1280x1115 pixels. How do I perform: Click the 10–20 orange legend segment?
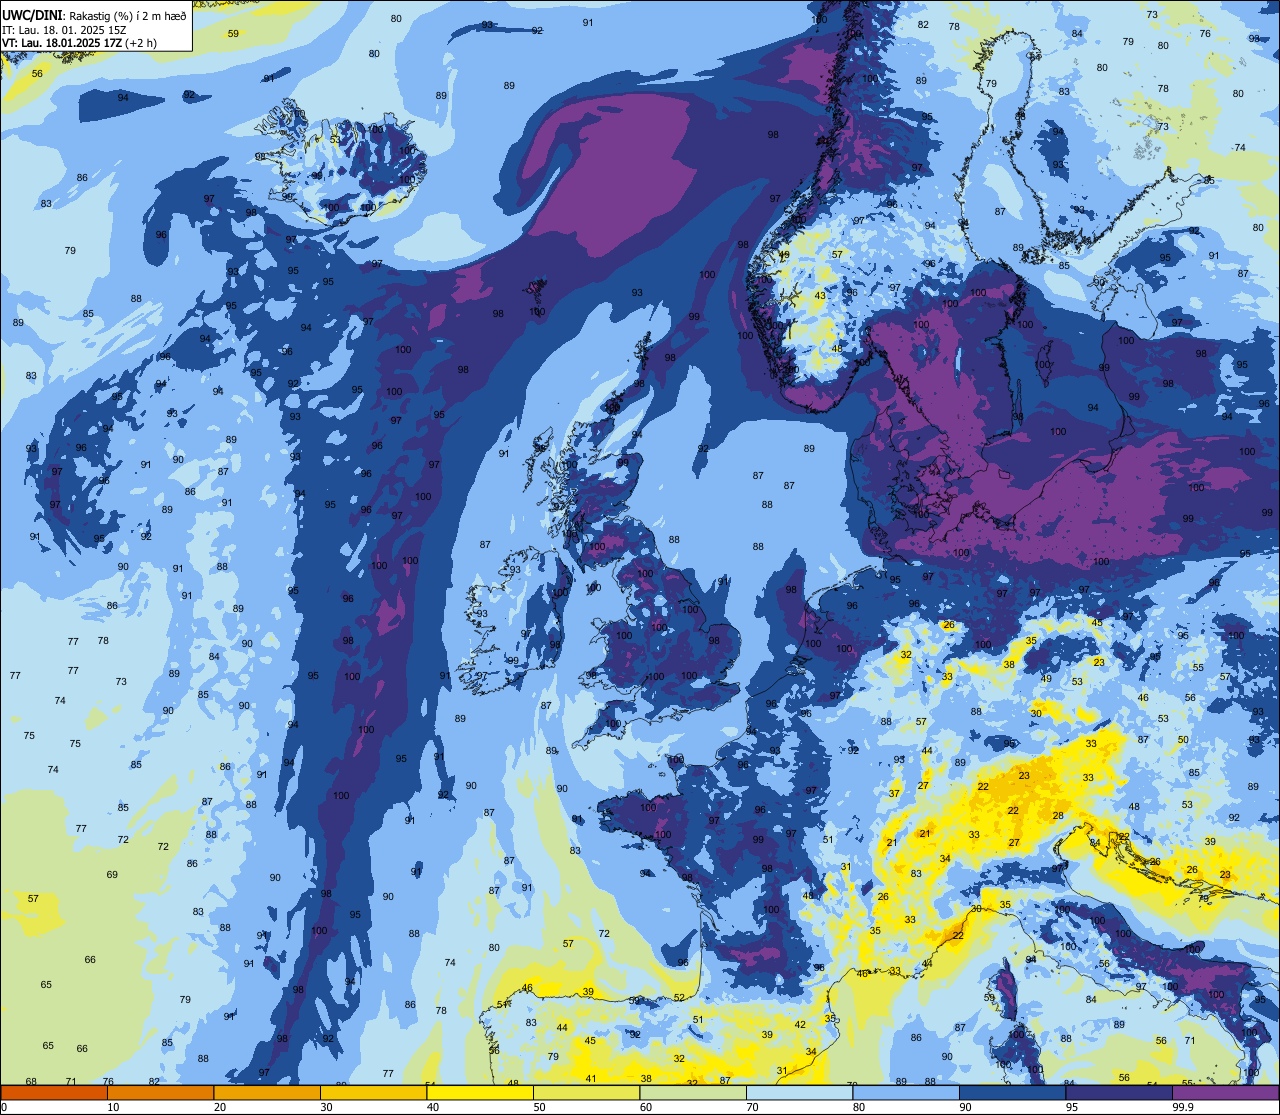(x=160, y=1092)
